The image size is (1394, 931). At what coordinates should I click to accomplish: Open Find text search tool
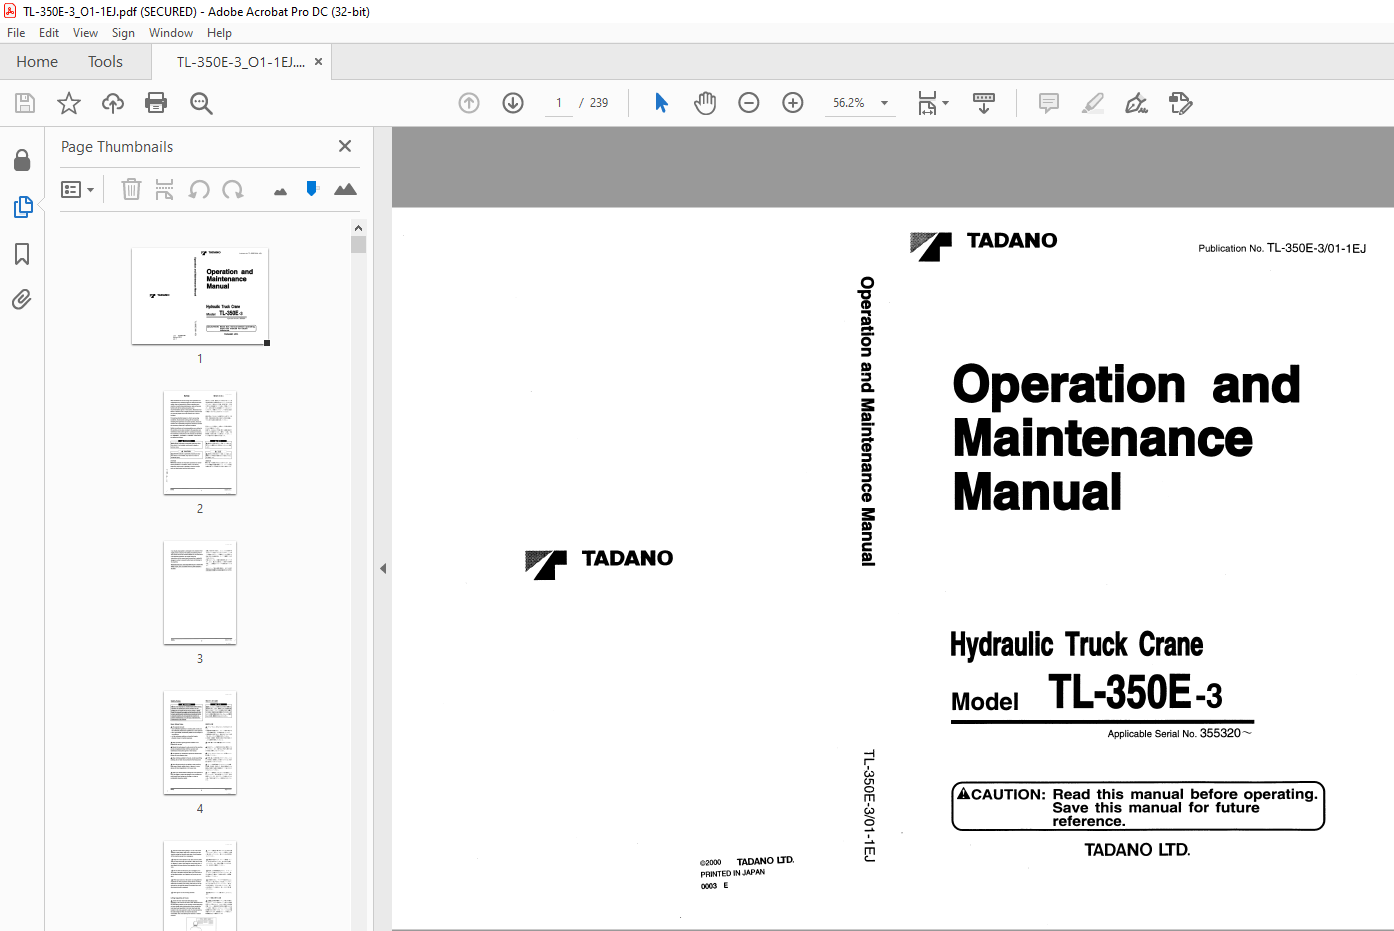tap(201, 103)
